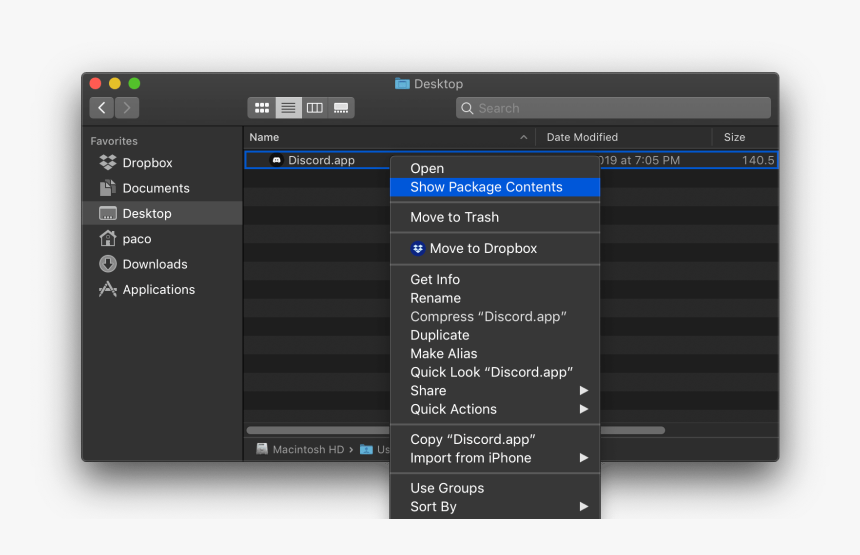Open Documents in the sidebar
860x555 pixels.
[162, 188]
